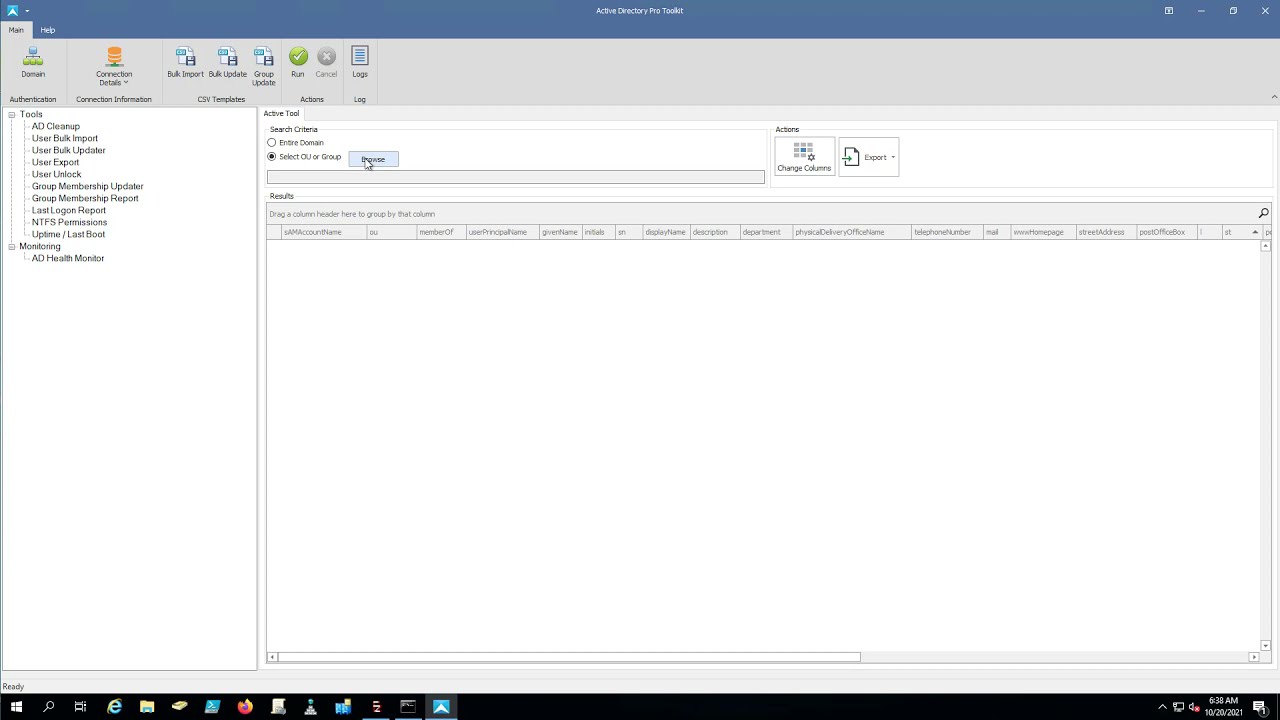Select the Active Tool tab
This screenshot has width=1280, height=720.
[x=281, y=113]
